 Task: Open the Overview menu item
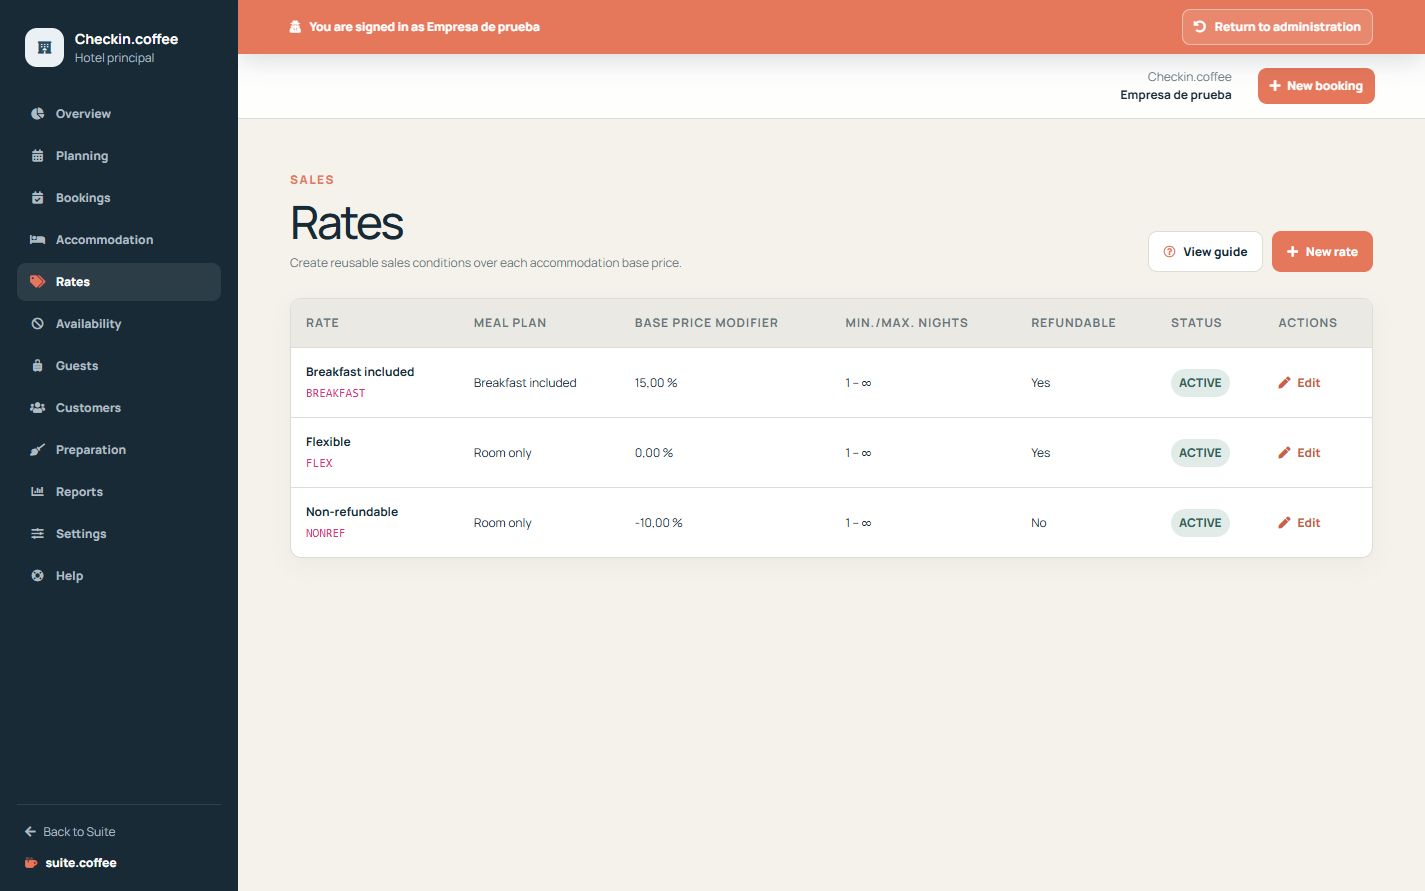119,114
